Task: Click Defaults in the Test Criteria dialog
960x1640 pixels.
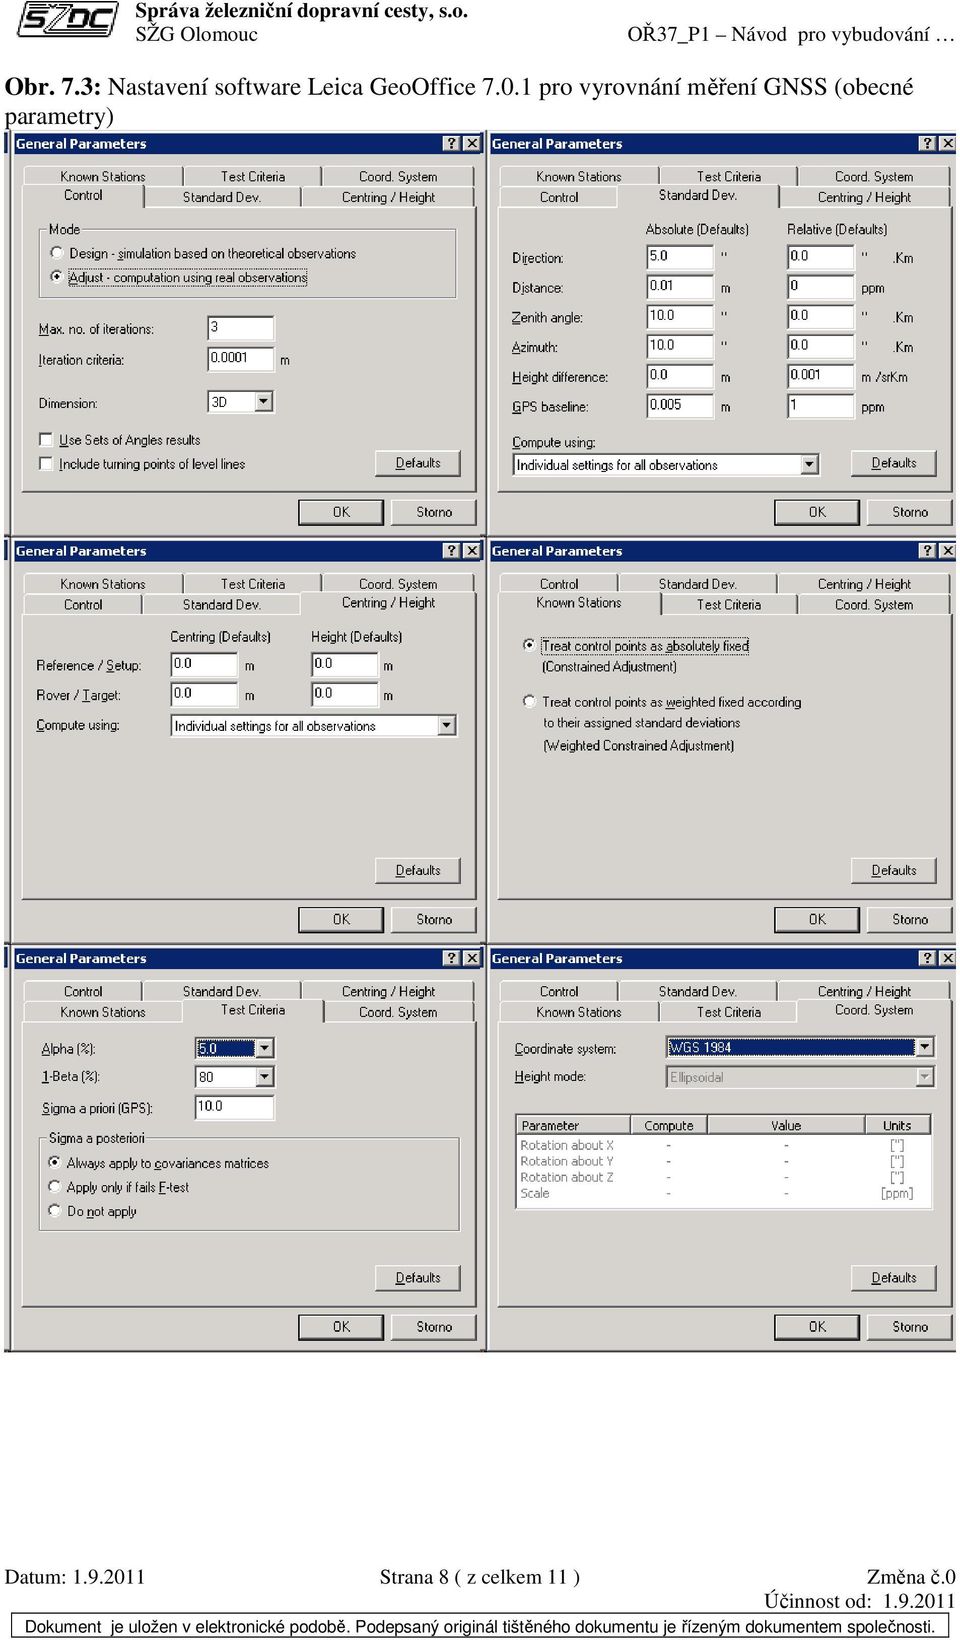Action: [418, 1277]
